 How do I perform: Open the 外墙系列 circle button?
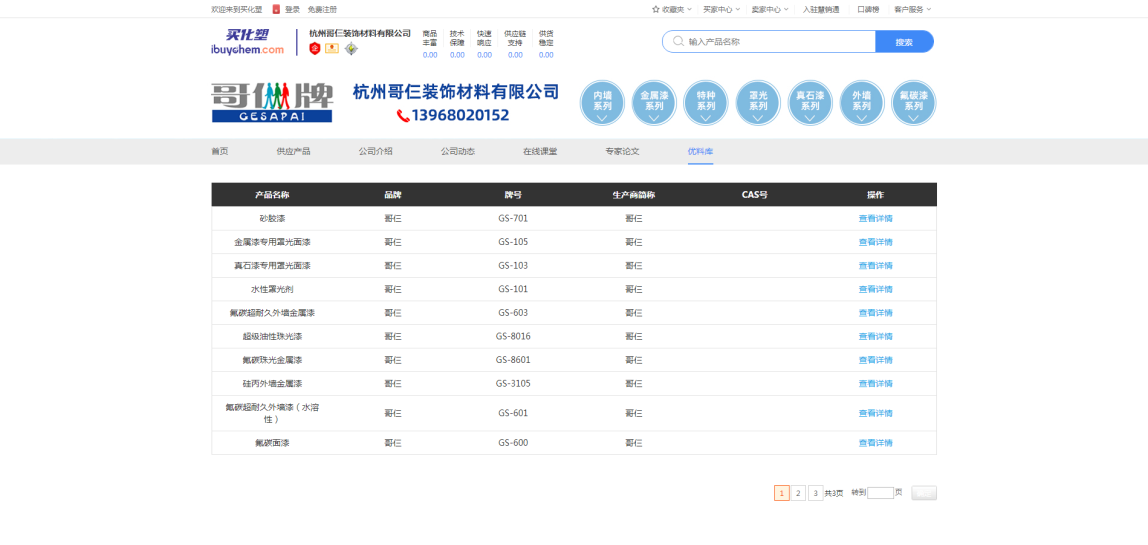pos(862,103)
